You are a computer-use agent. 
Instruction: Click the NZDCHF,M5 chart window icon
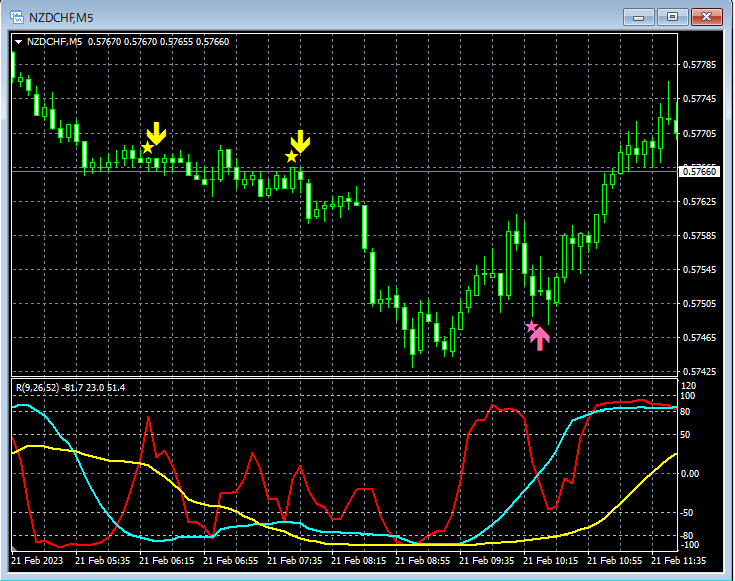click(17, 18)
